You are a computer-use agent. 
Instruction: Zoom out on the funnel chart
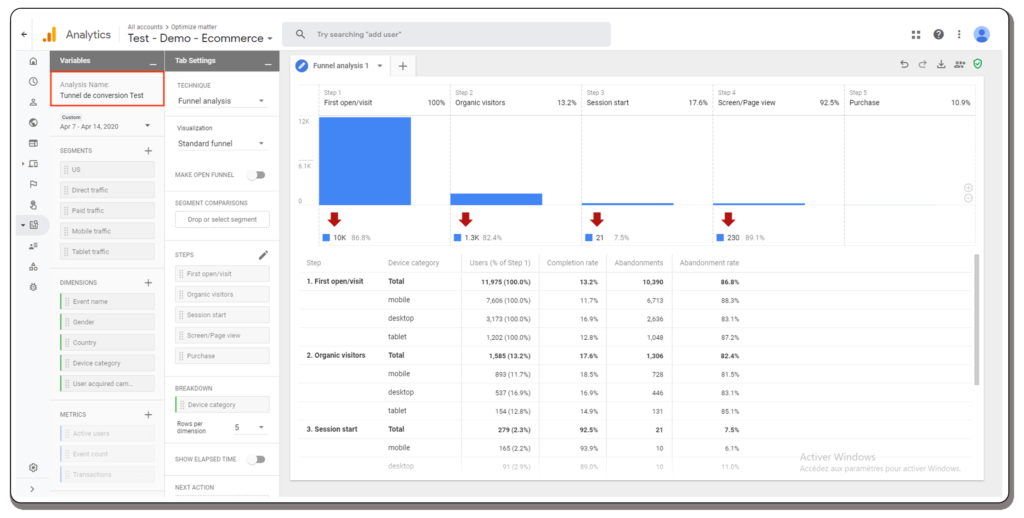click(968, 198)
